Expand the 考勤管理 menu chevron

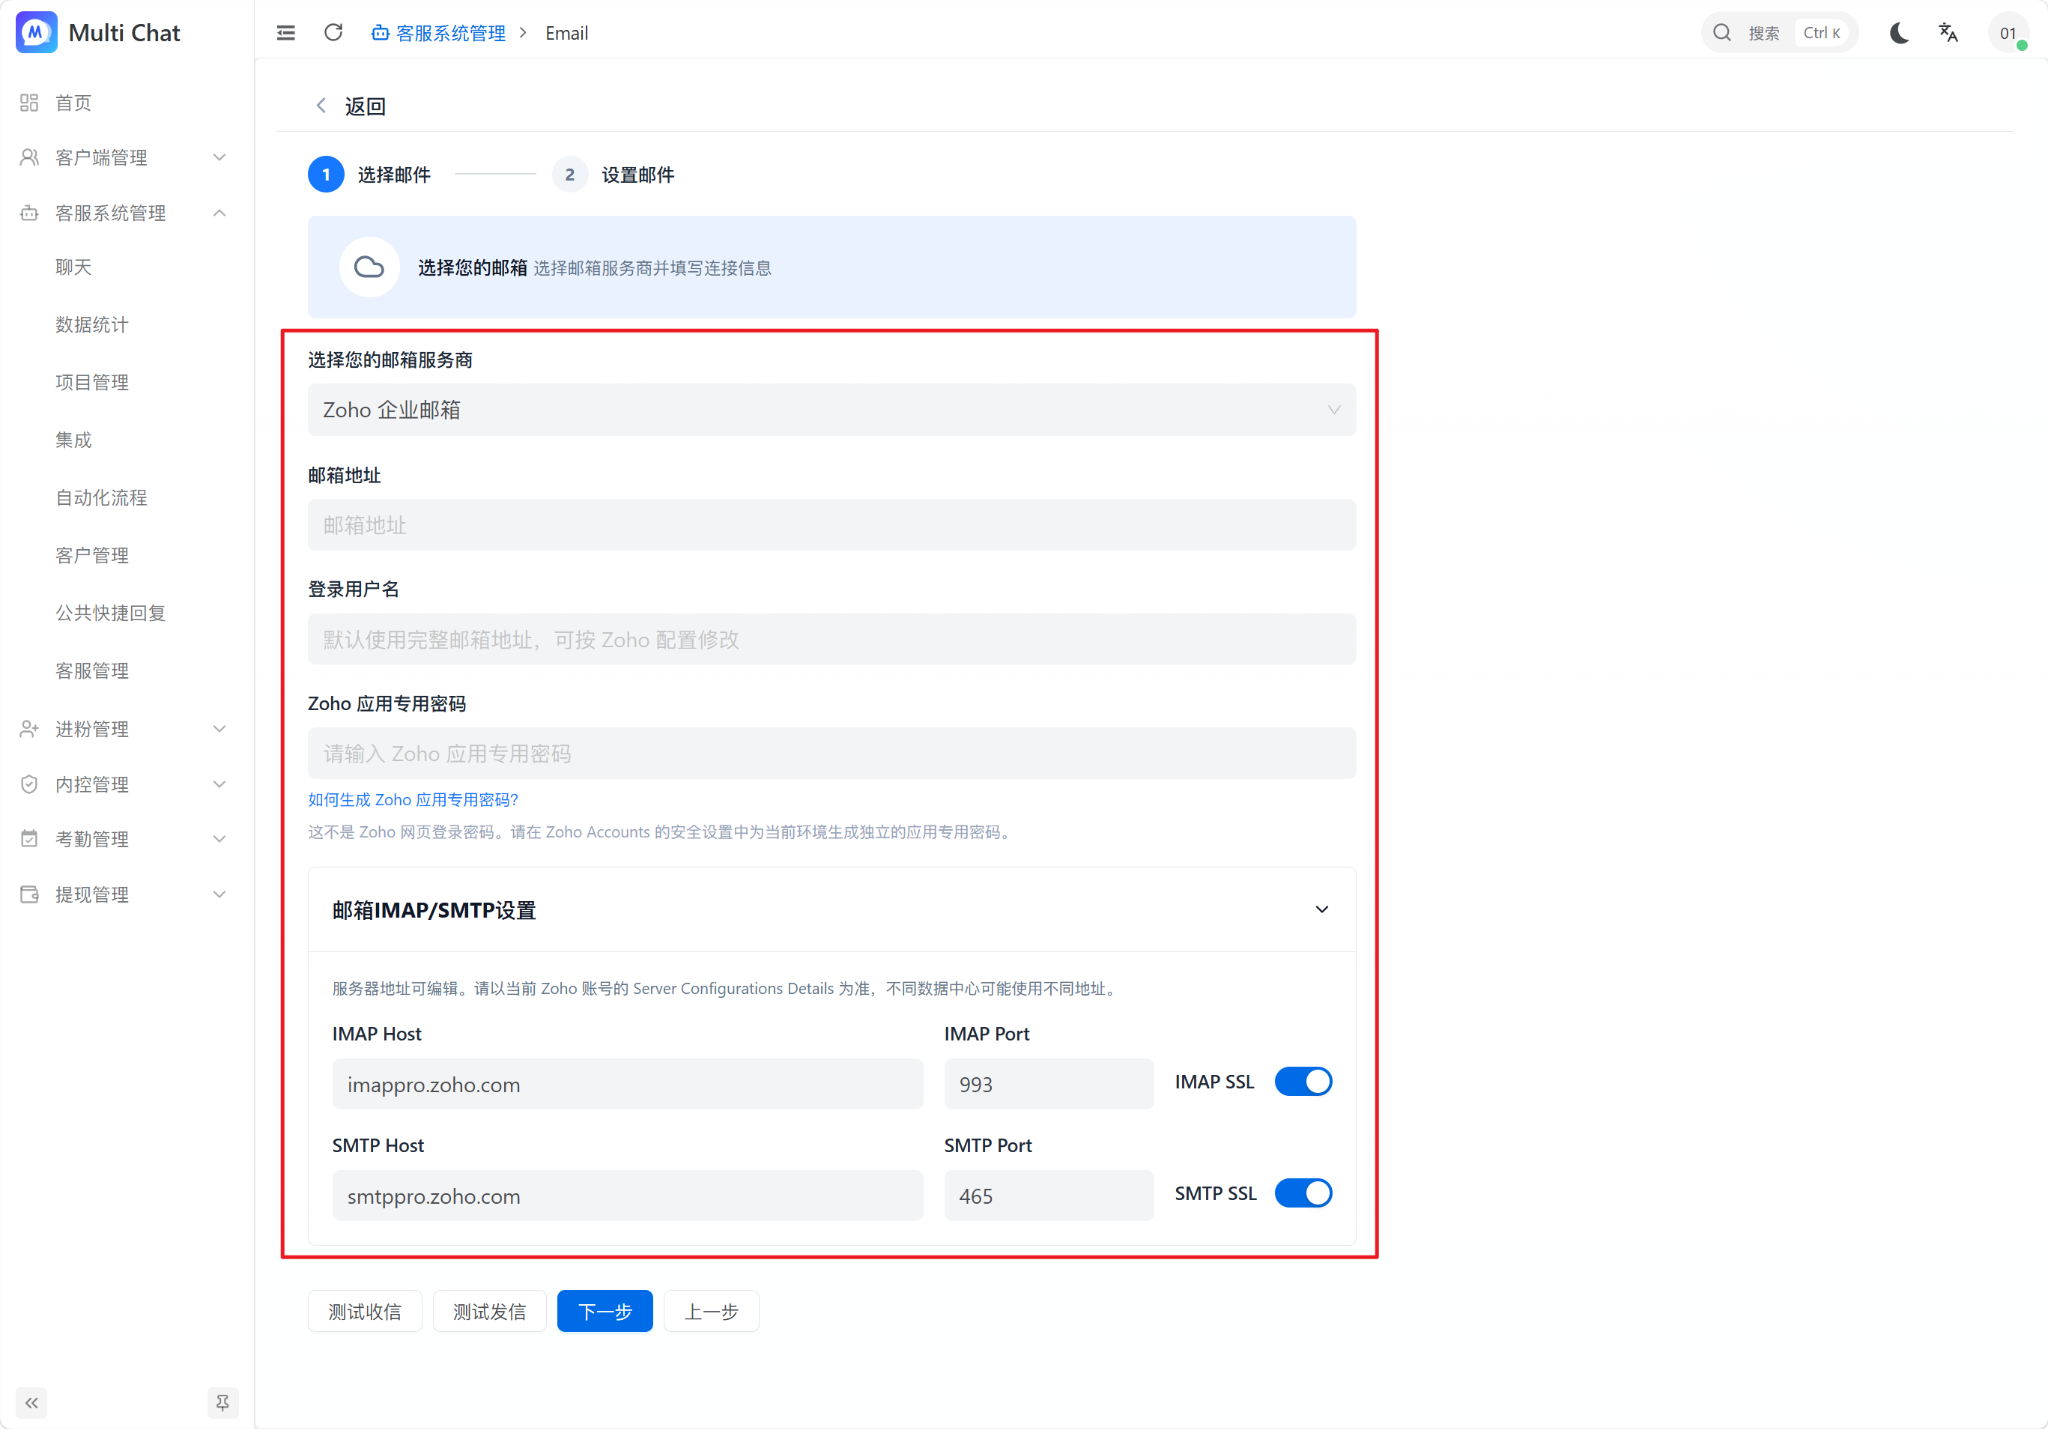tap(220, 839)
